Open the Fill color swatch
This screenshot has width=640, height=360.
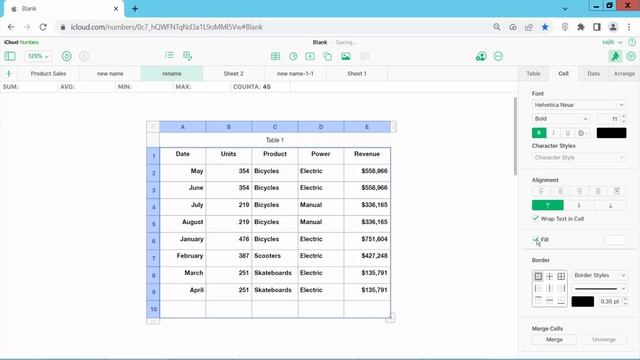615,240
